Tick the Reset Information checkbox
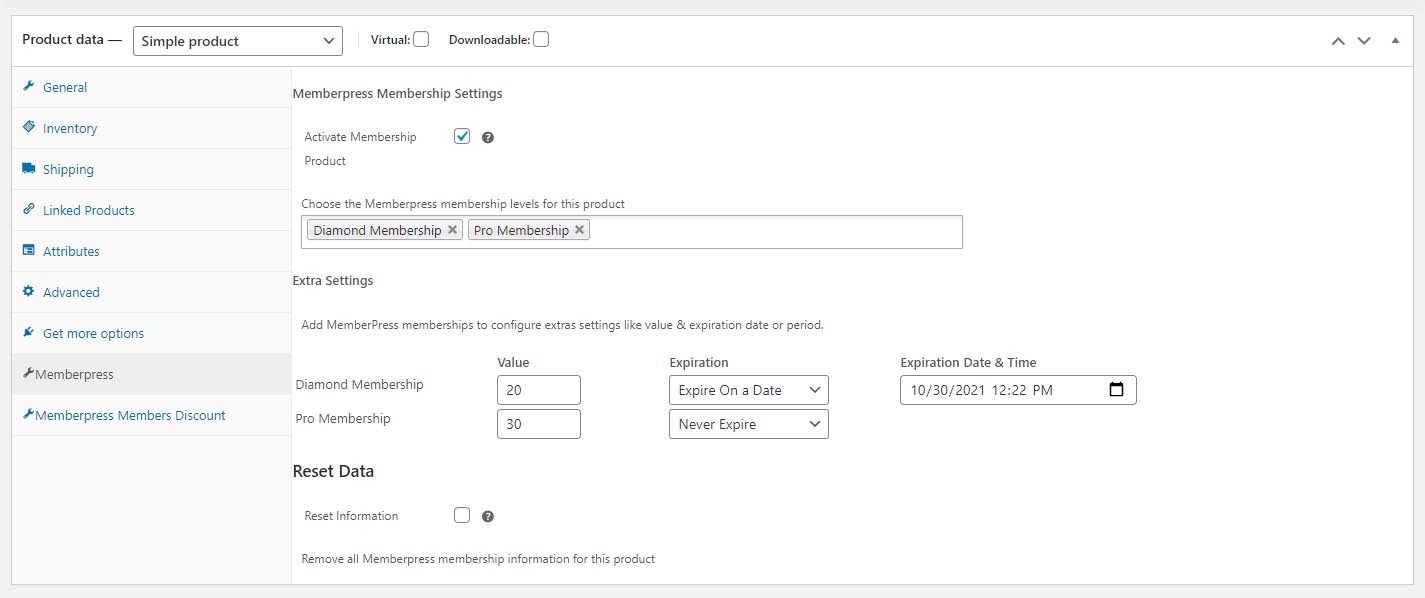The height and width of the screenshot is (598, 1425). click(x=462, y=515)
